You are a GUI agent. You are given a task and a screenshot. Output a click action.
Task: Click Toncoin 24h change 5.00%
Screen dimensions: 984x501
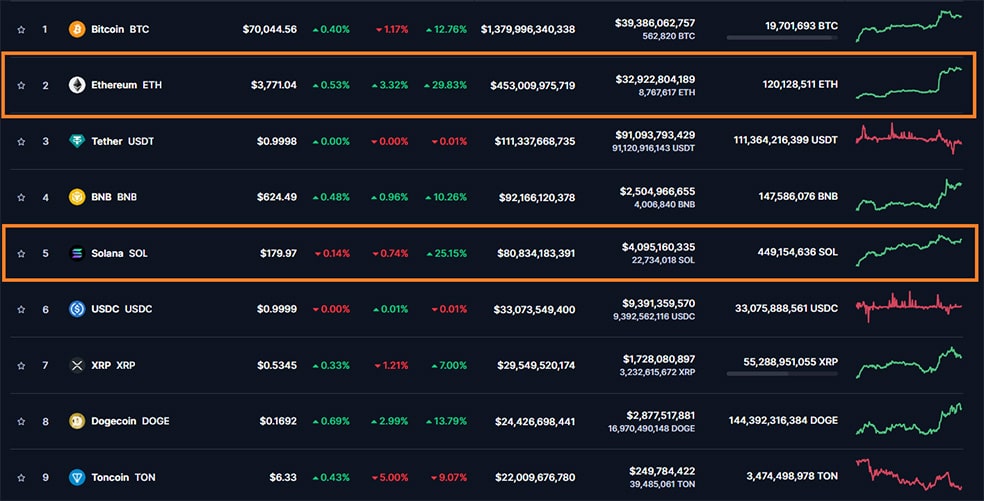coord(390,478)
